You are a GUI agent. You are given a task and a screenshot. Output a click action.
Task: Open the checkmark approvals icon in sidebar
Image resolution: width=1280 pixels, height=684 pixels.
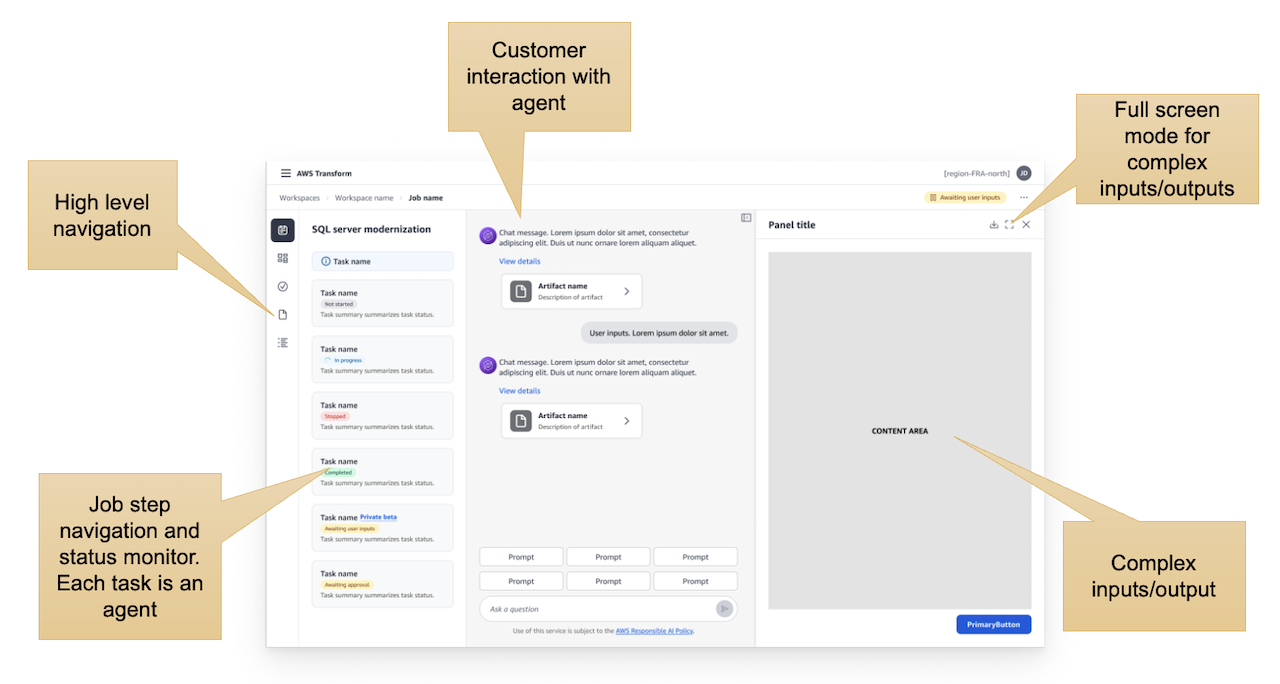coord(283,286)
